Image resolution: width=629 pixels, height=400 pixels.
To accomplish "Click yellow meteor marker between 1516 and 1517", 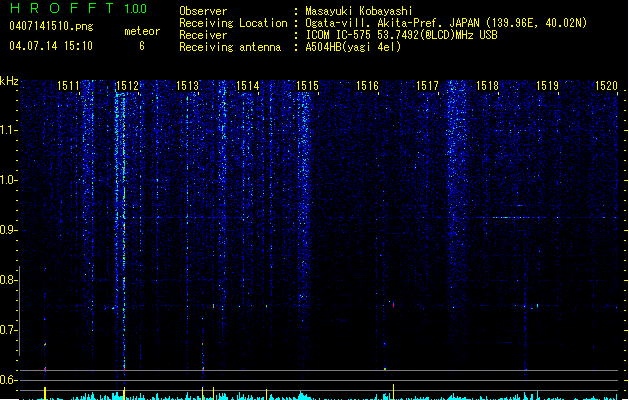I will click(394, 392).
